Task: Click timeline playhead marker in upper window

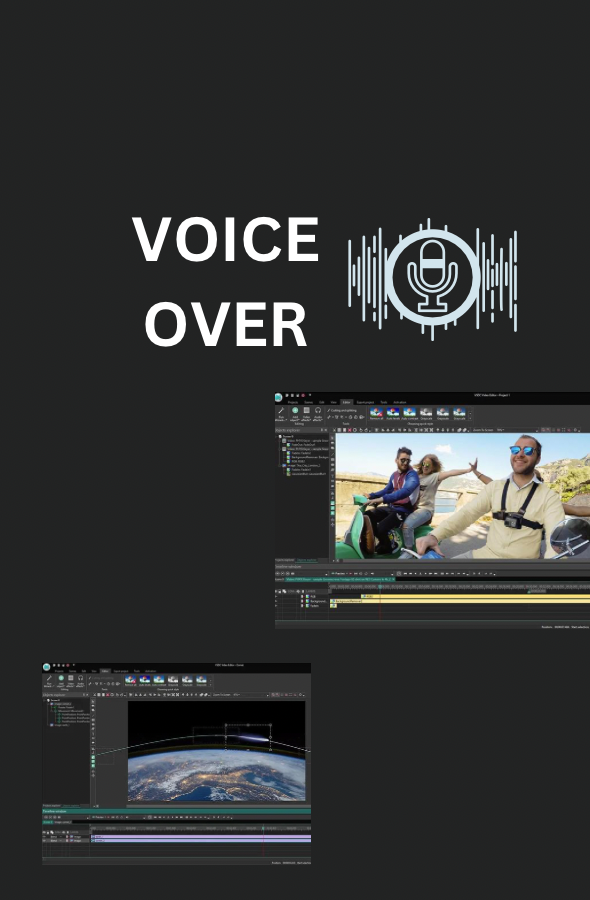Action: 380,586
